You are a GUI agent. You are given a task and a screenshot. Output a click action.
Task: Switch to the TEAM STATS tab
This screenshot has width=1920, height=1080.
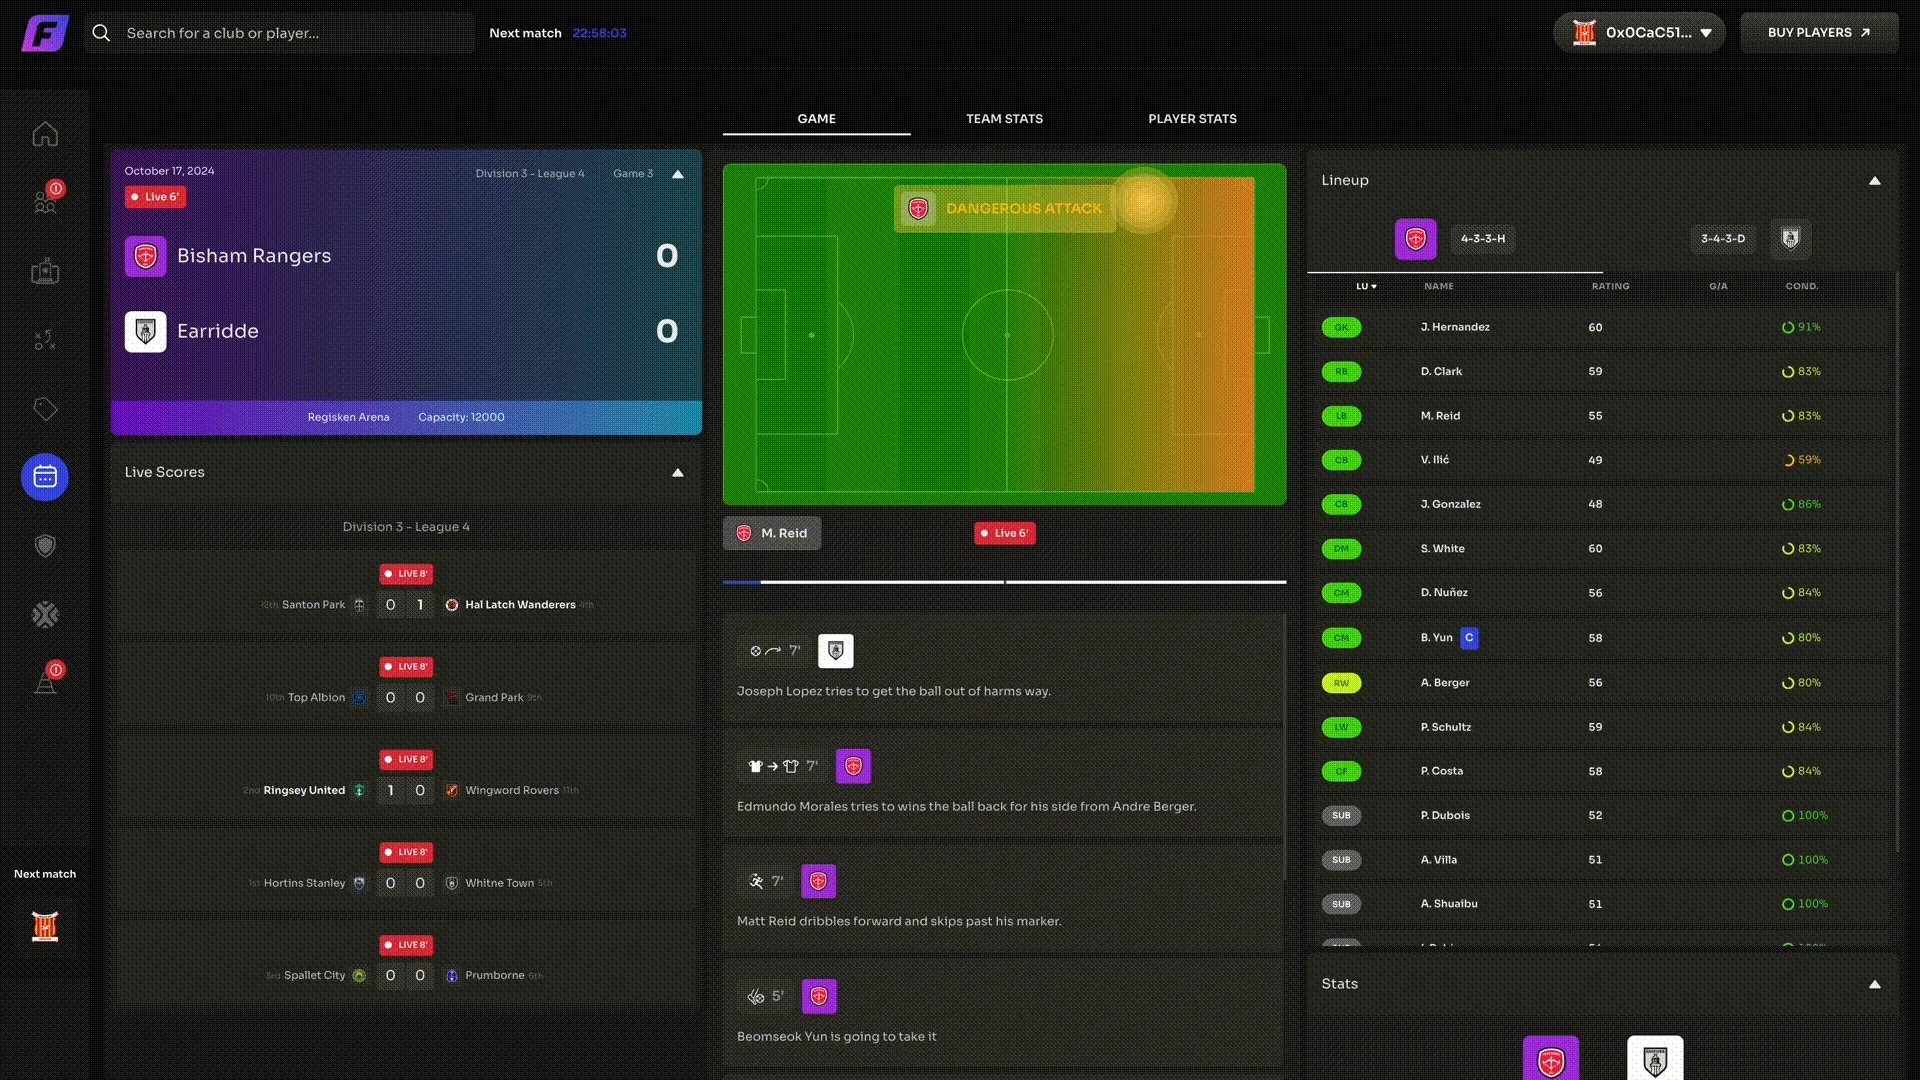[x=1004, y=119]
